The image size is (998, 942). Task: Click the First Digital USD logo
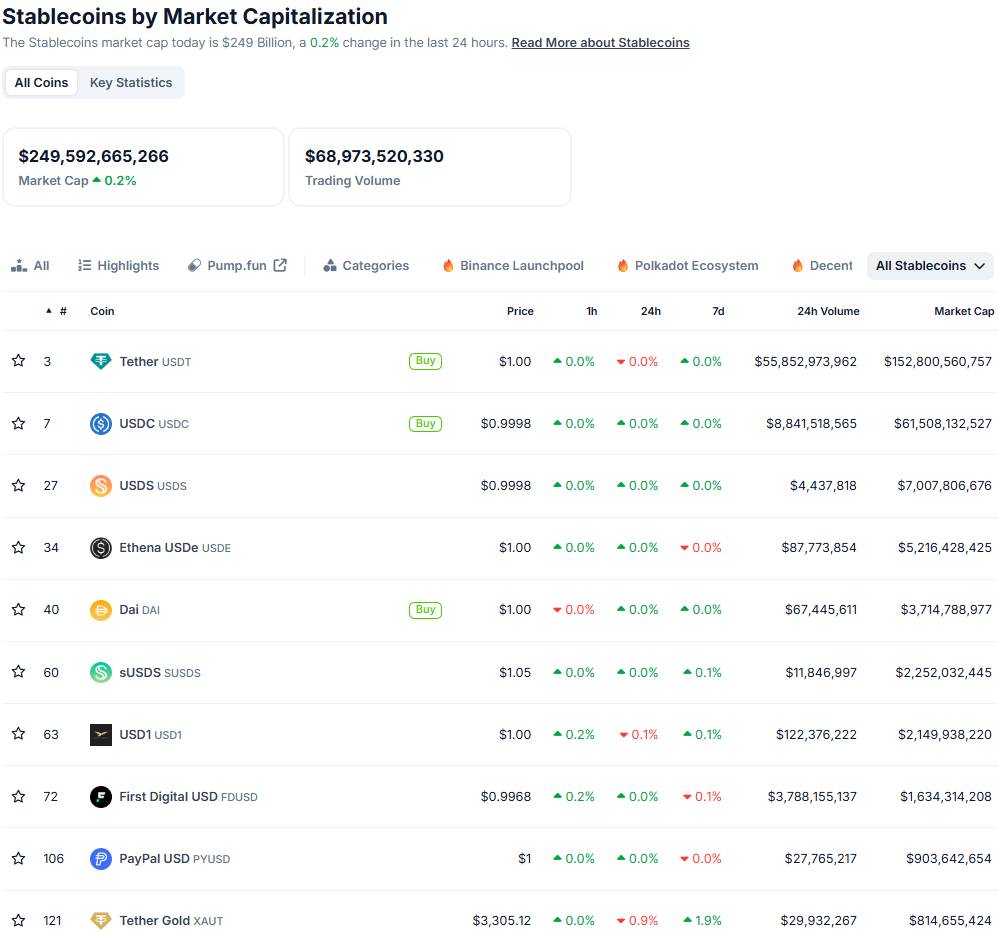click(x=101, y=796)
